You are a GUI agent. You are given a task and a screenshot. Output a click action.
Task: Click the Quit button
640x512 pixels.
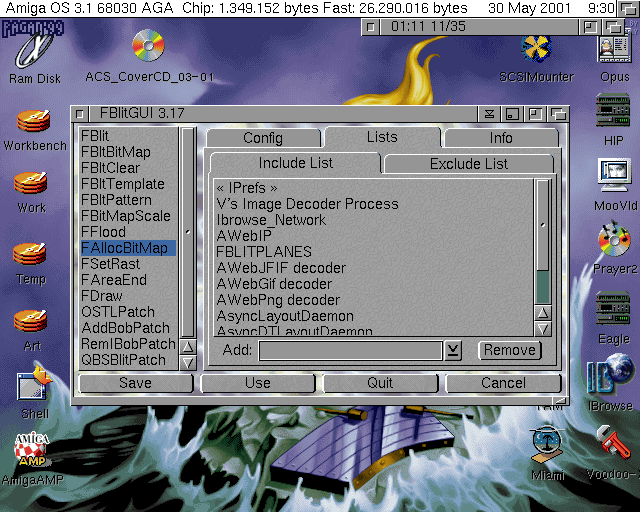point(380,383)
